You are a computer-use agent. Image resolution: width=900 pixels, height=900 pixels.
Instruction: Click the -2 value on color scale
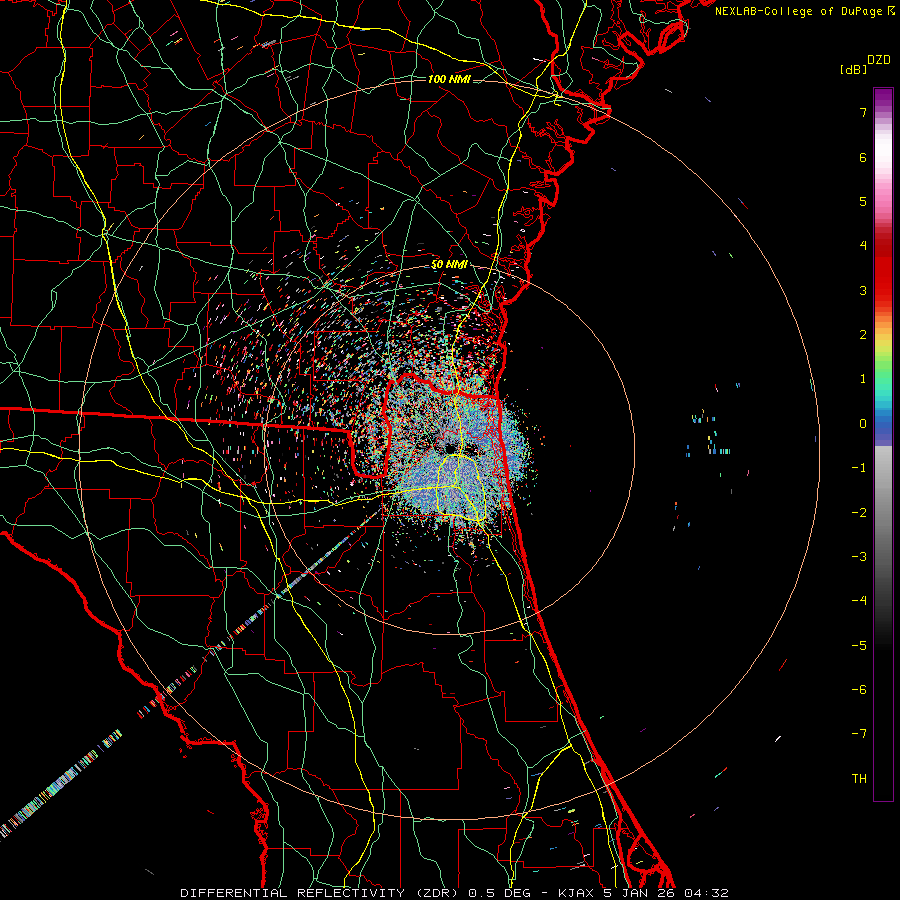point(859,512)
